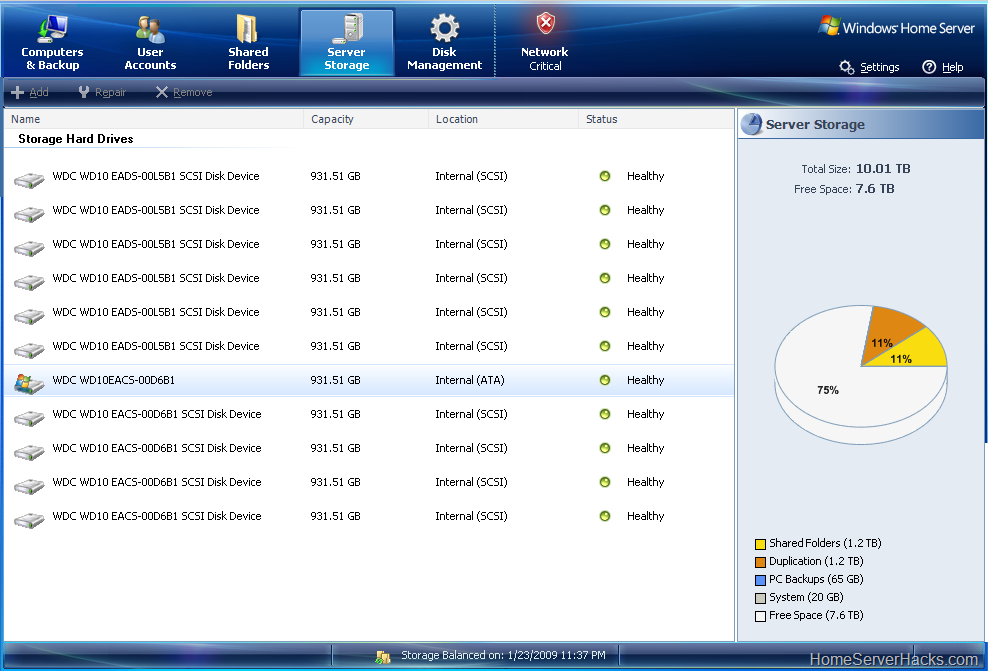
Task: Sort by the Capacity column header
Action: point(366,119)
